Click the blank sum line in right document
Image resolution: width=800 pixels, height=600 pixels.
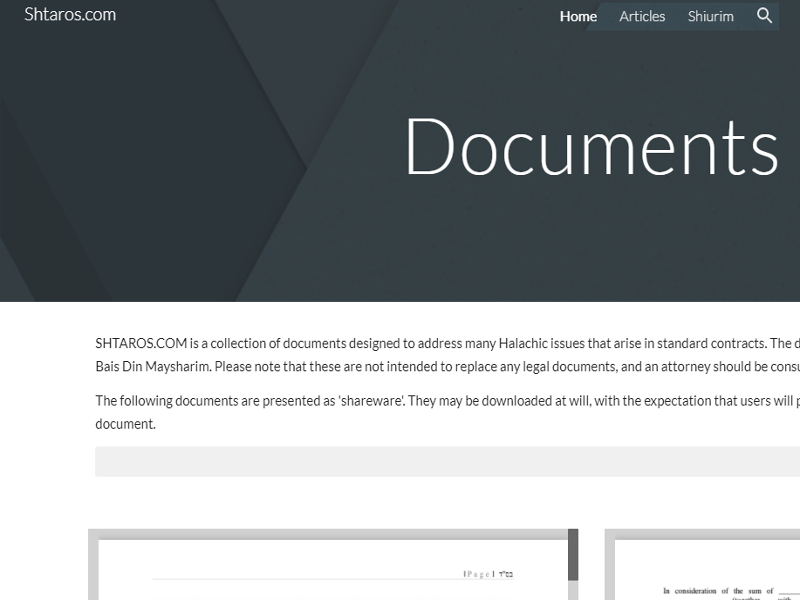click(789, 594)
